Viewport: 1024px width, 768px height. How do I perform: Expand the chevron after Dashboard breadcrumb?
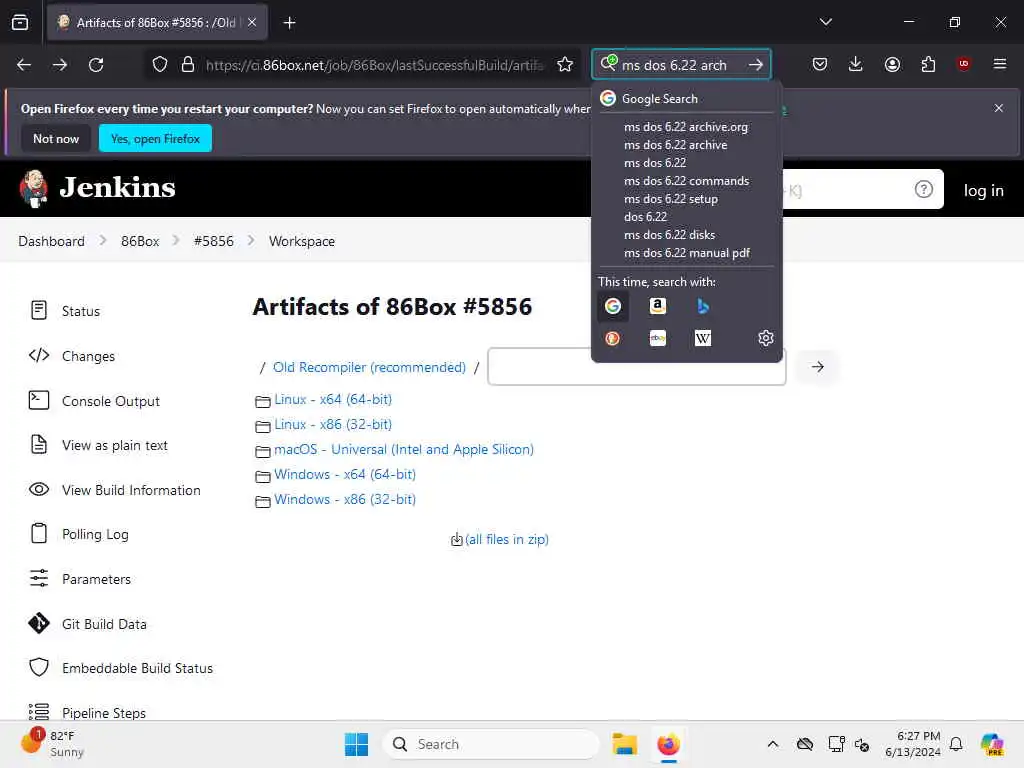[x=103, y=241]
